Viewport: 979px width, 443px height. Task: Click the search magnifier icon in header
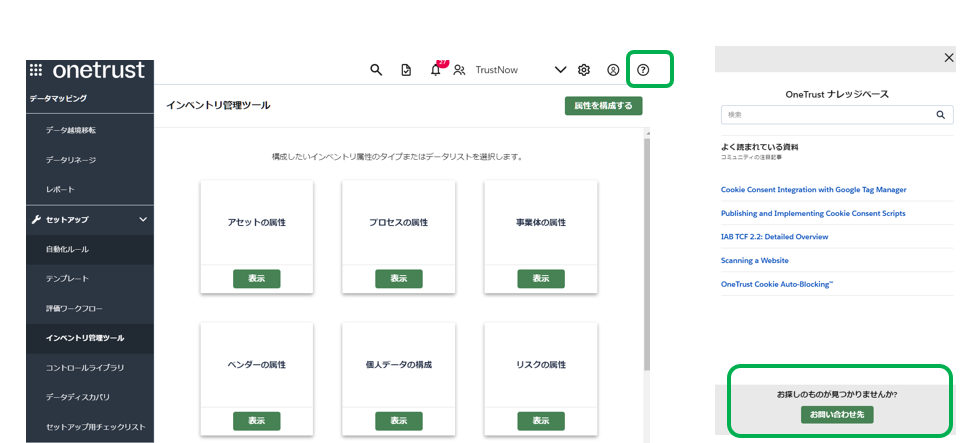click(376, 70)
